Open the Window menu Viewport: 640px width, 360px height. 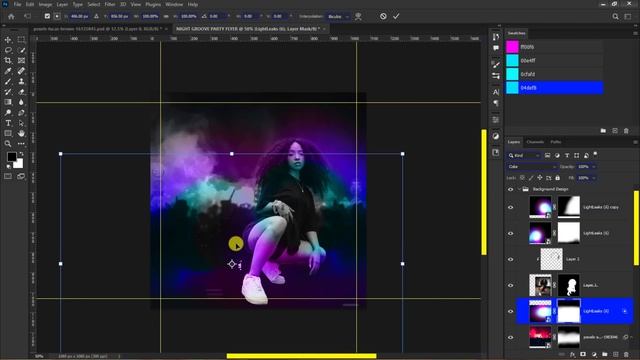tap(174, 4)
